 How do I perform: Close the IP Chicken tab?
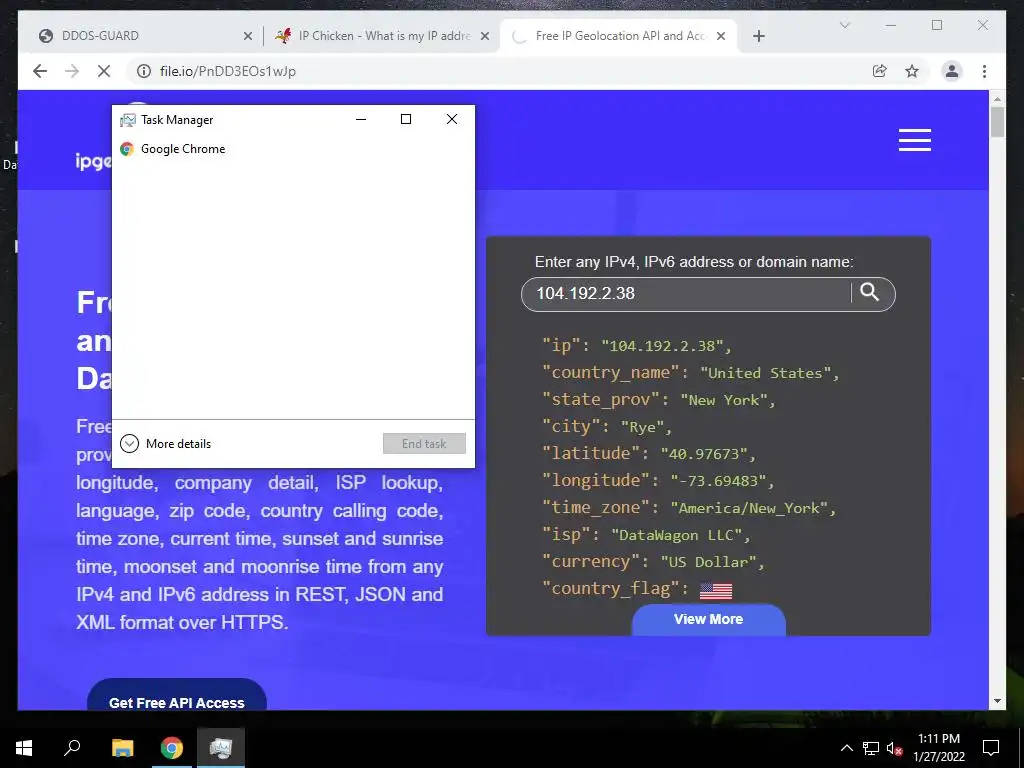tap(485, 36)
